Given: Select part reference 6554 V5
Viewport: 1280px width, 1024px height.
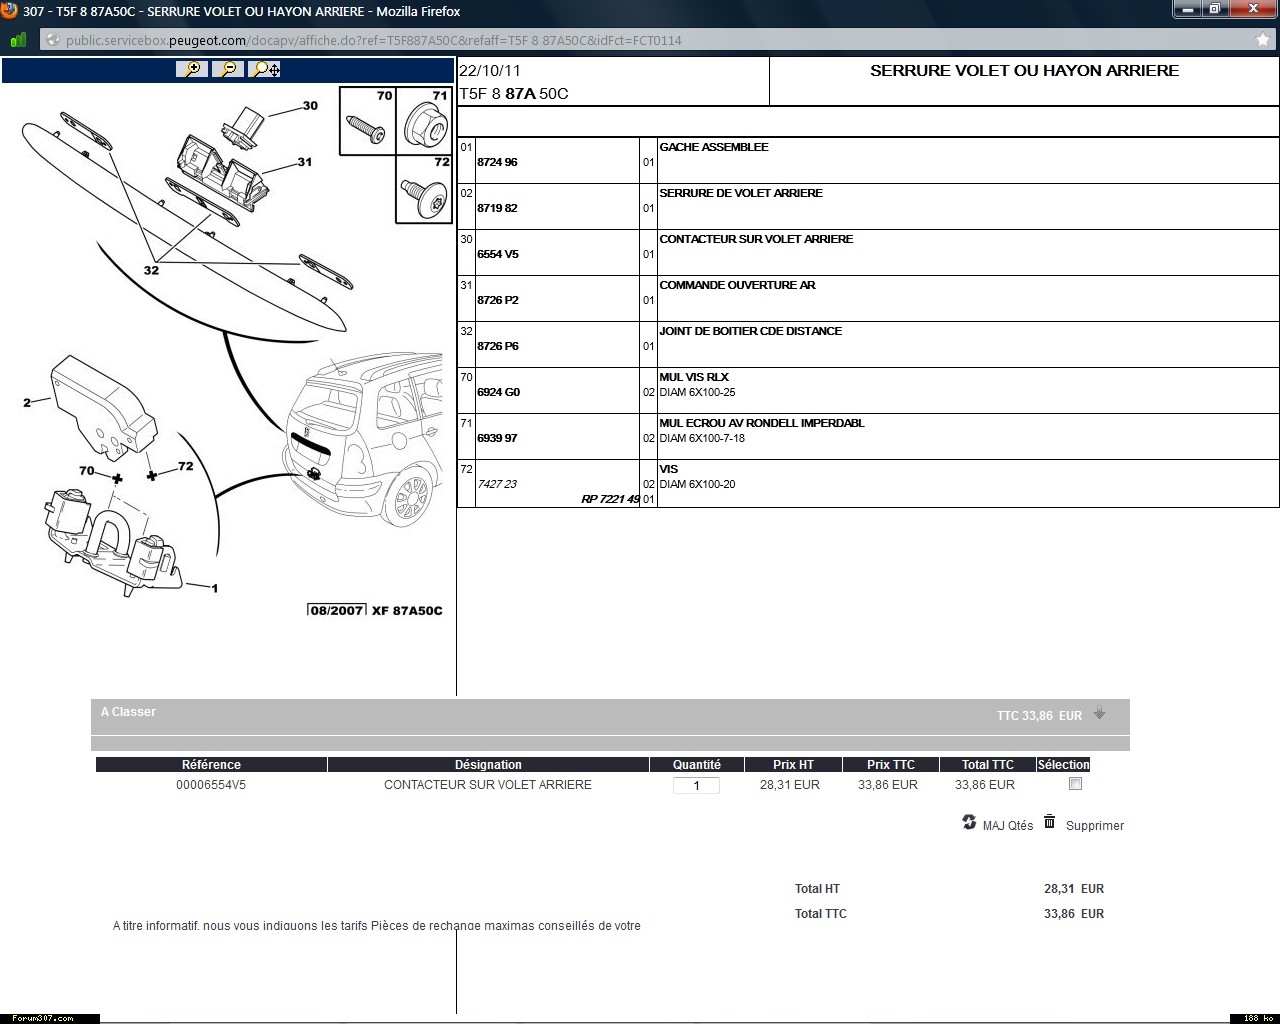Looking at the screenshot, I should coord(498,254).
